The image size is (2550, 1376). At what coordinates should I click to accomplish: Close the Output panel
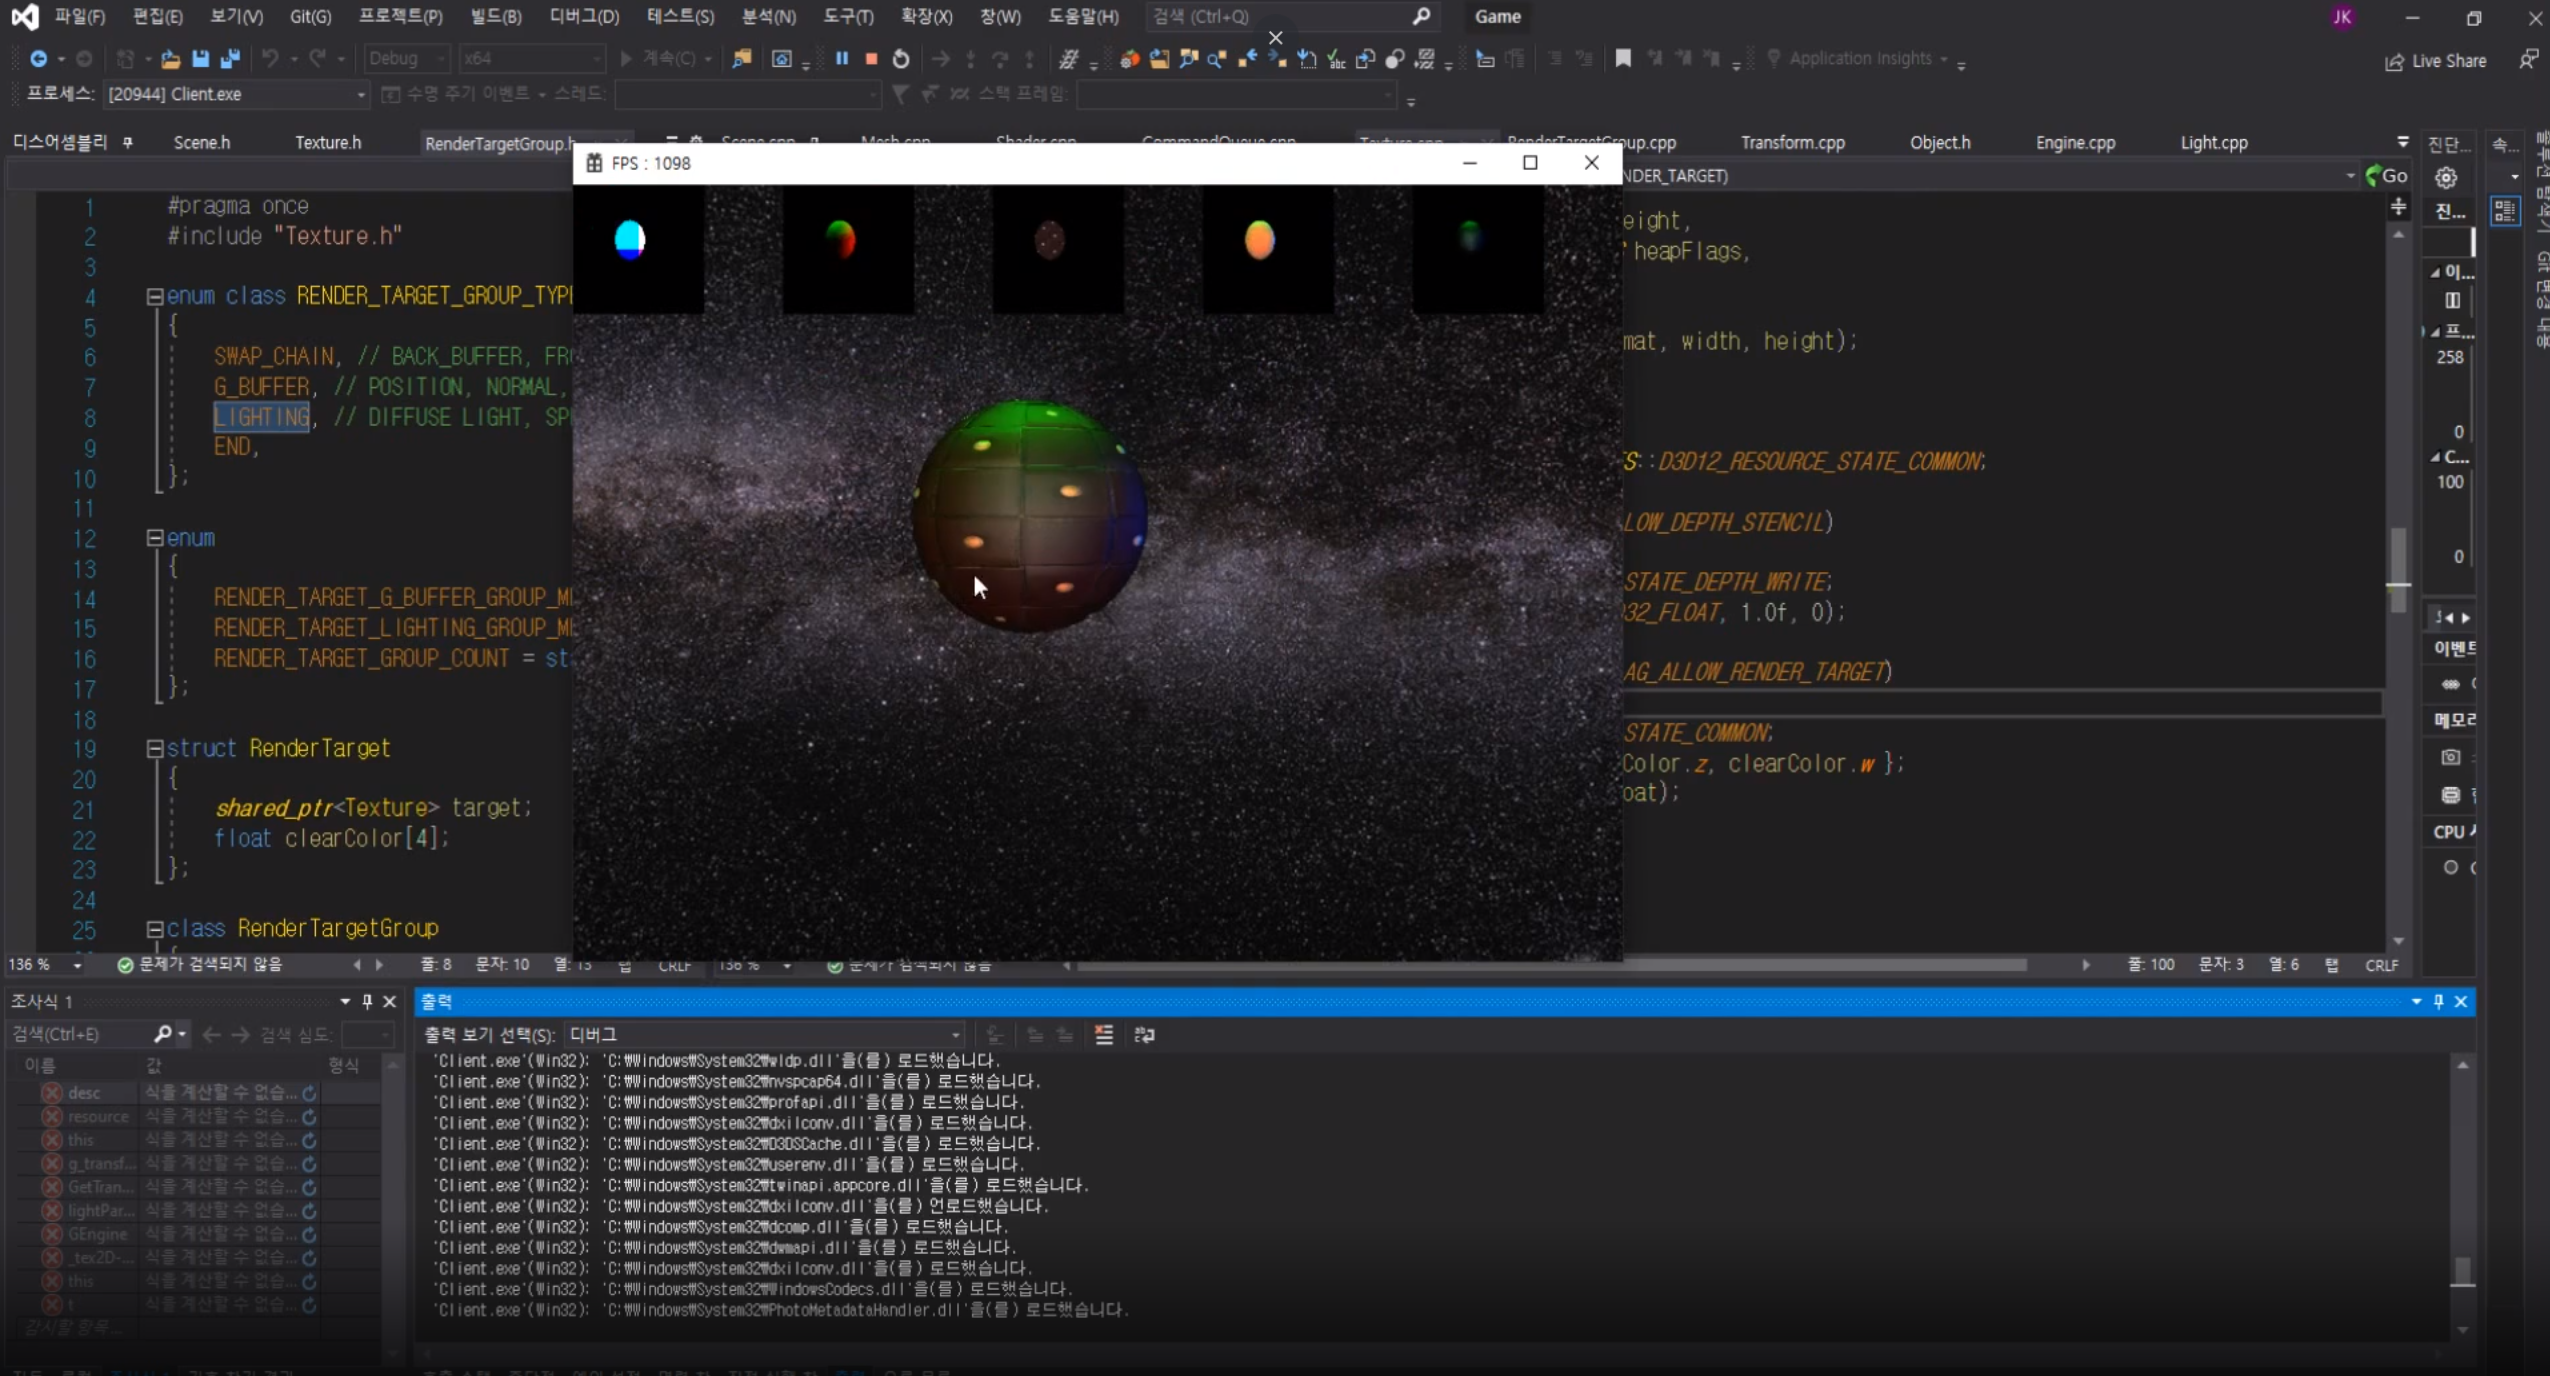coord(2461,1001)
